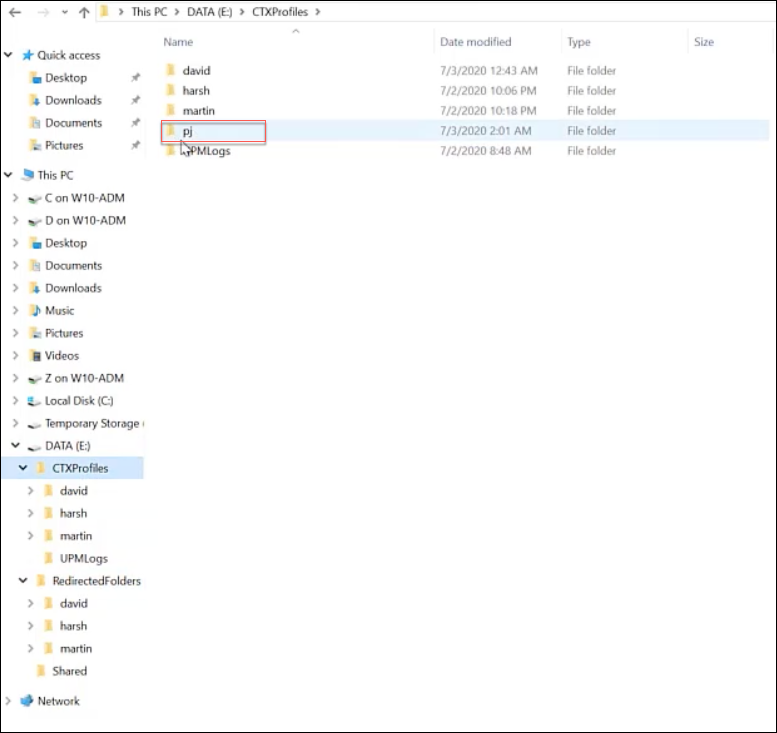Viewport: 777px width, 733px height.
Task: Click date 7/2/2020 10:06 PM cell
Action: pos(488,91)
